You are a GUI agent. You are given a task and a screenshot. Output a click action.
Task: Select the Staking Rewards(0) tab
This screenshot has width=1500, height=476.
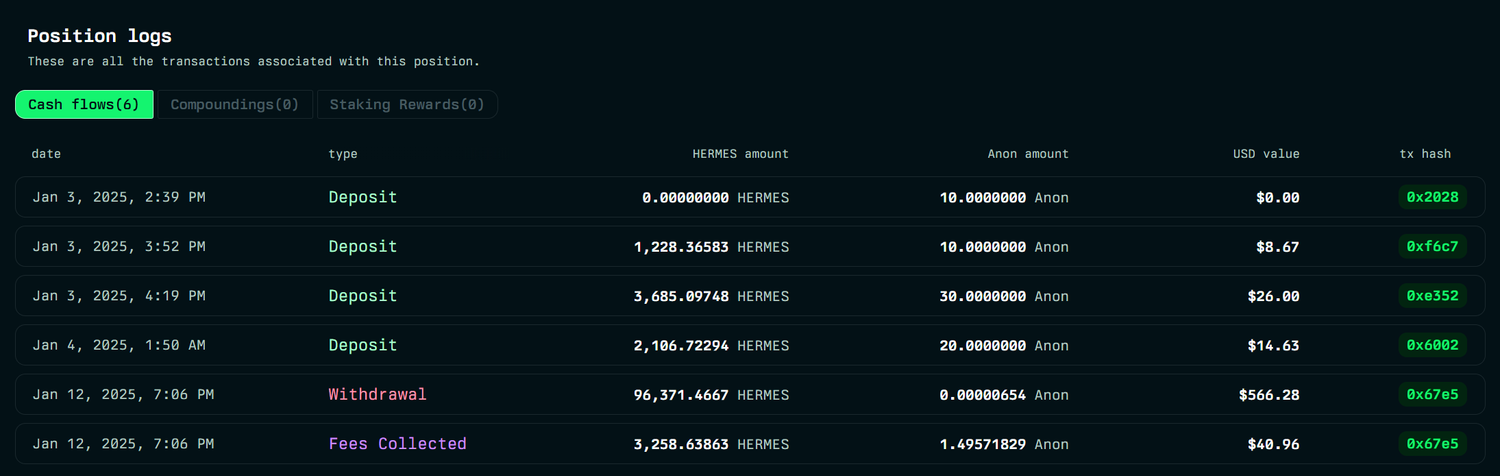coord(407,105)
